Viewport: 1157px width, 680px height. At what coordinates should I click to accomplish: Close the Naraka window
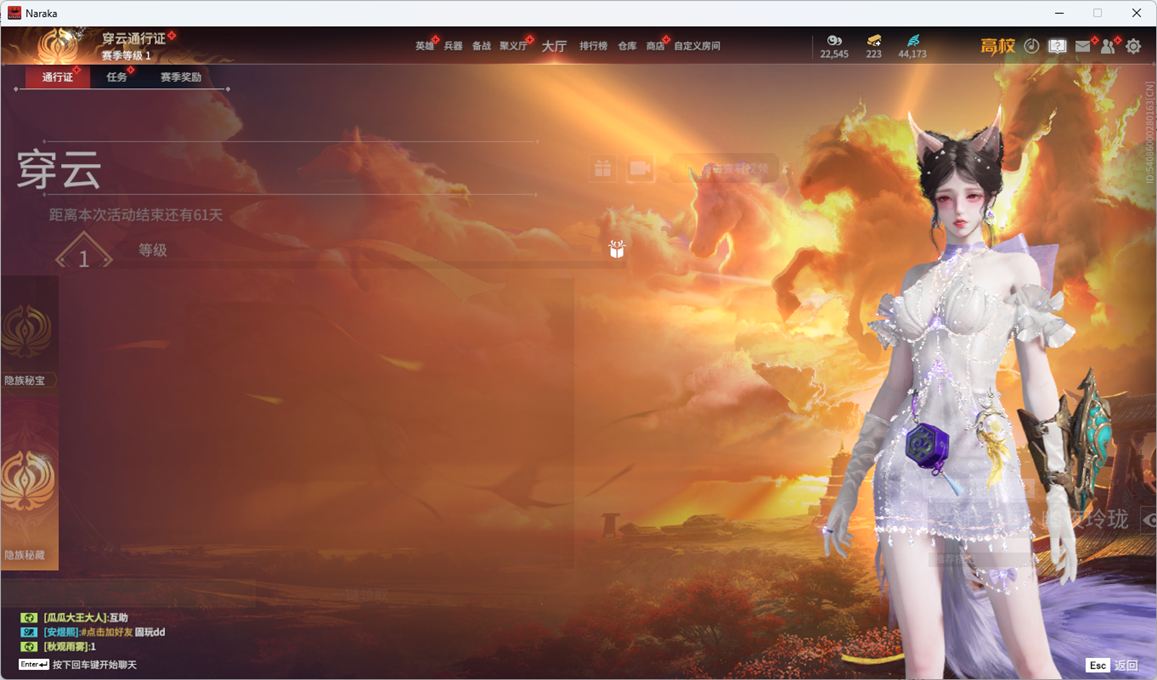point(1136,13)
